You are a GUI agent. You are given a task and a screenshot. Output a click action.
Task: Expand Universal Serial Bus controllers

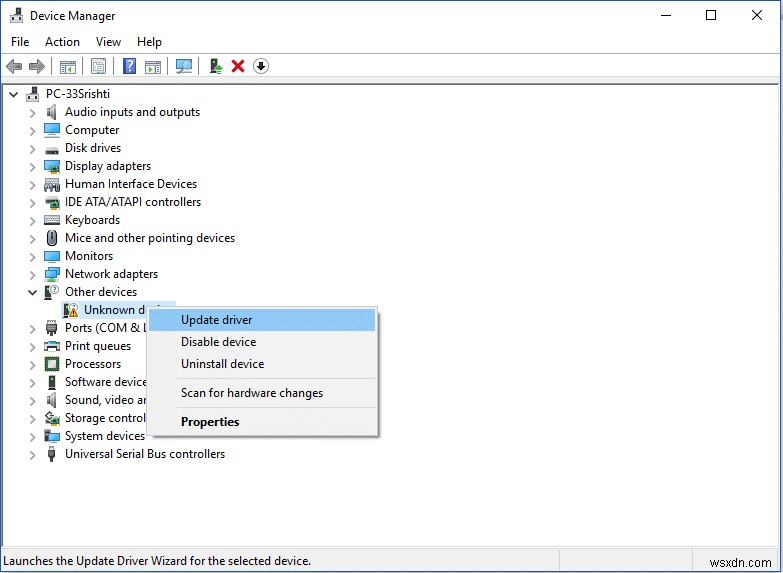pos(32,455)
